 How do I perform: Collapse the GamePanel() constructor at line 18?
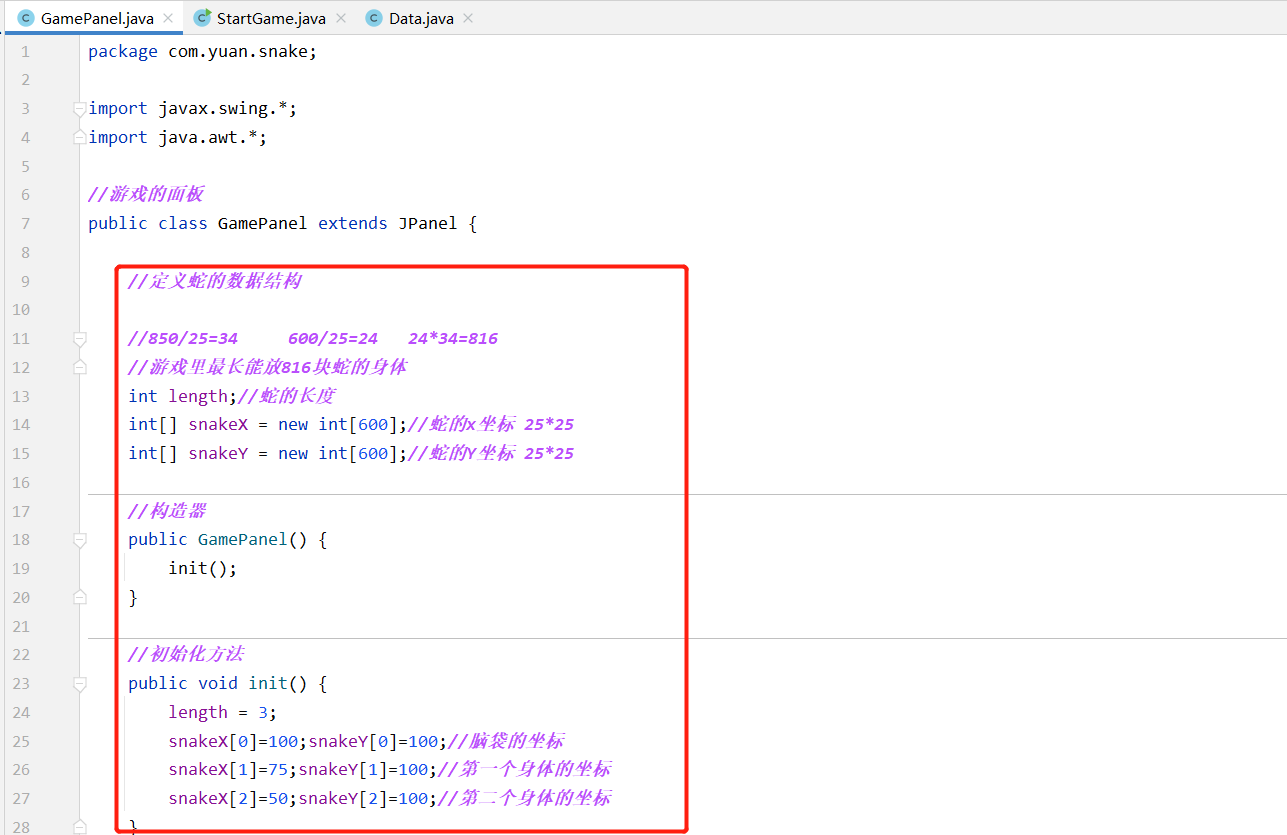click(80, 540)
